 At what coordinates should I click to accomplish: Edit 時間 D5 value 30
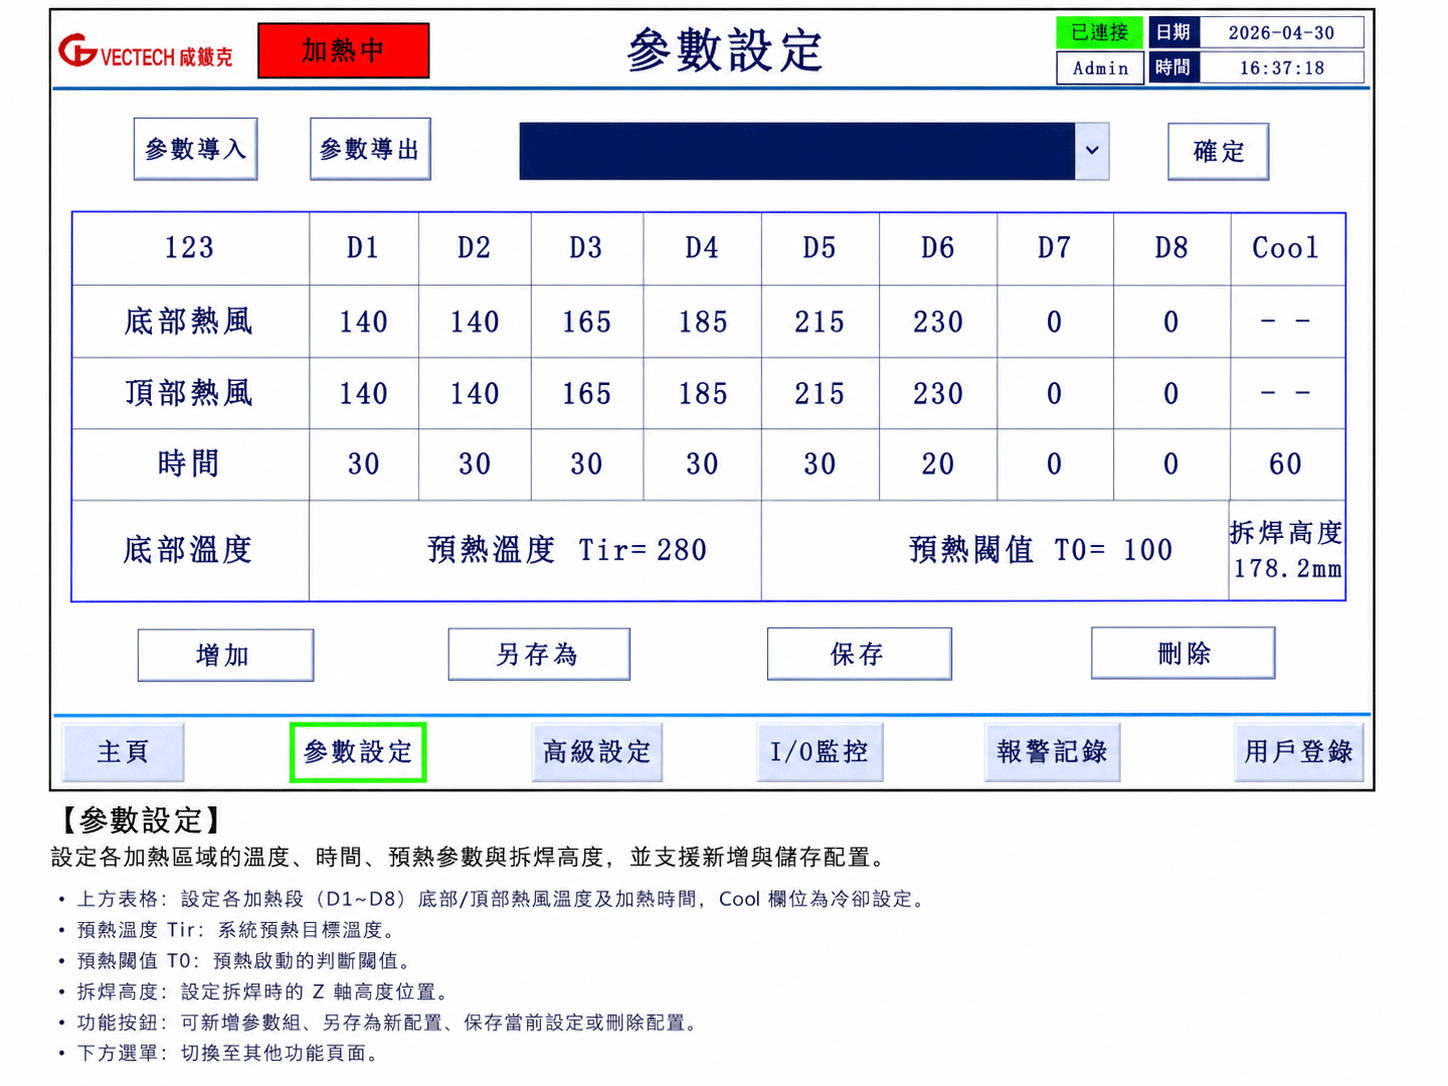tap(820, 464)
